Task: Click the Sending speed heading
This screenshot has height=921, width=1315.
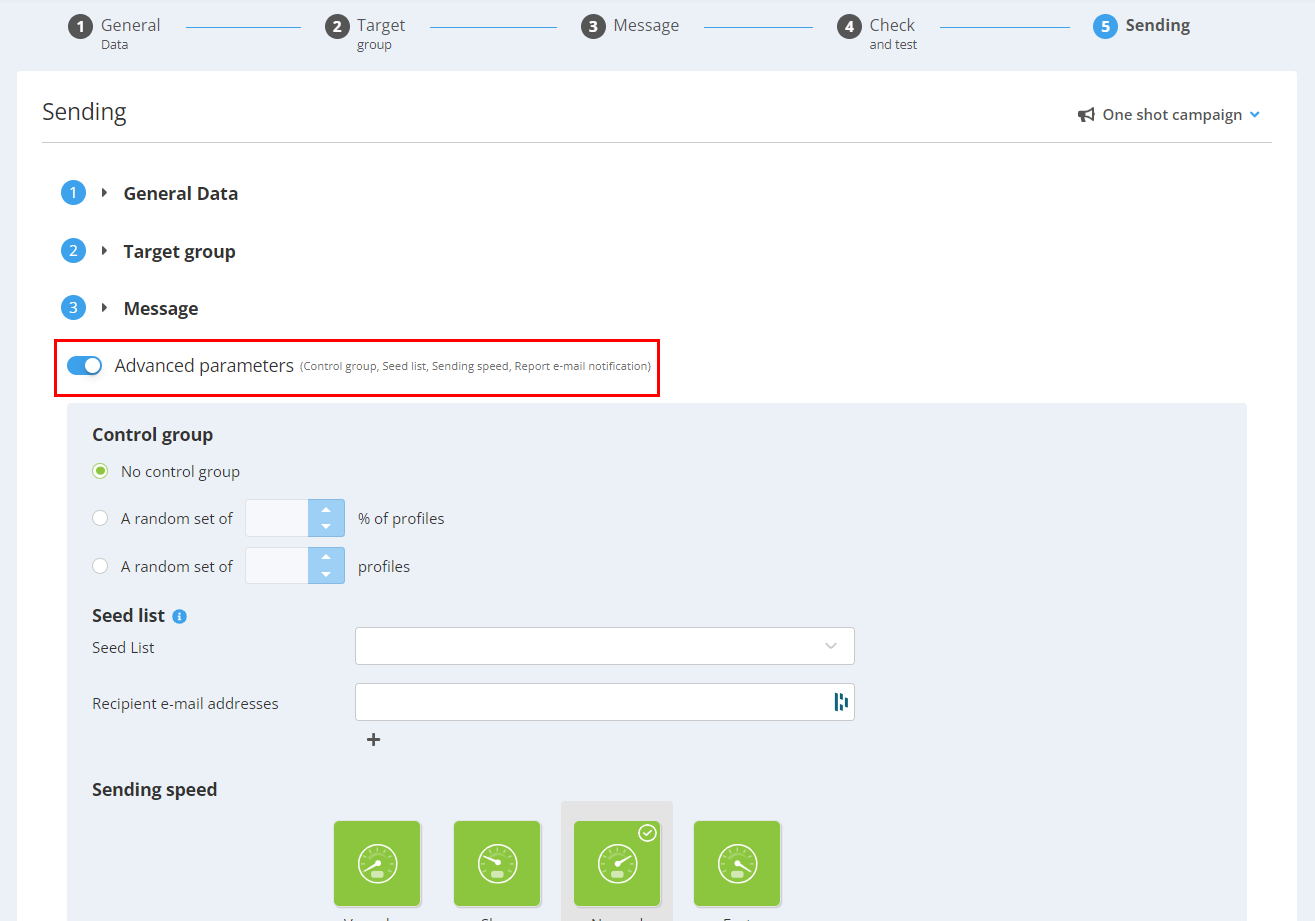Action: click(x=154, y=790)
